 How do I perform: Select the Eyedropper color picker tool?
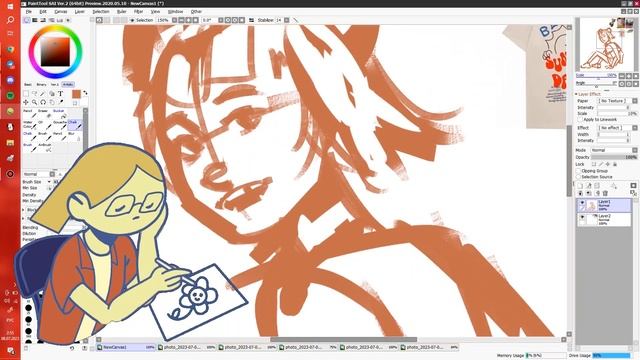pyautogui.click(x=60, y=102)
